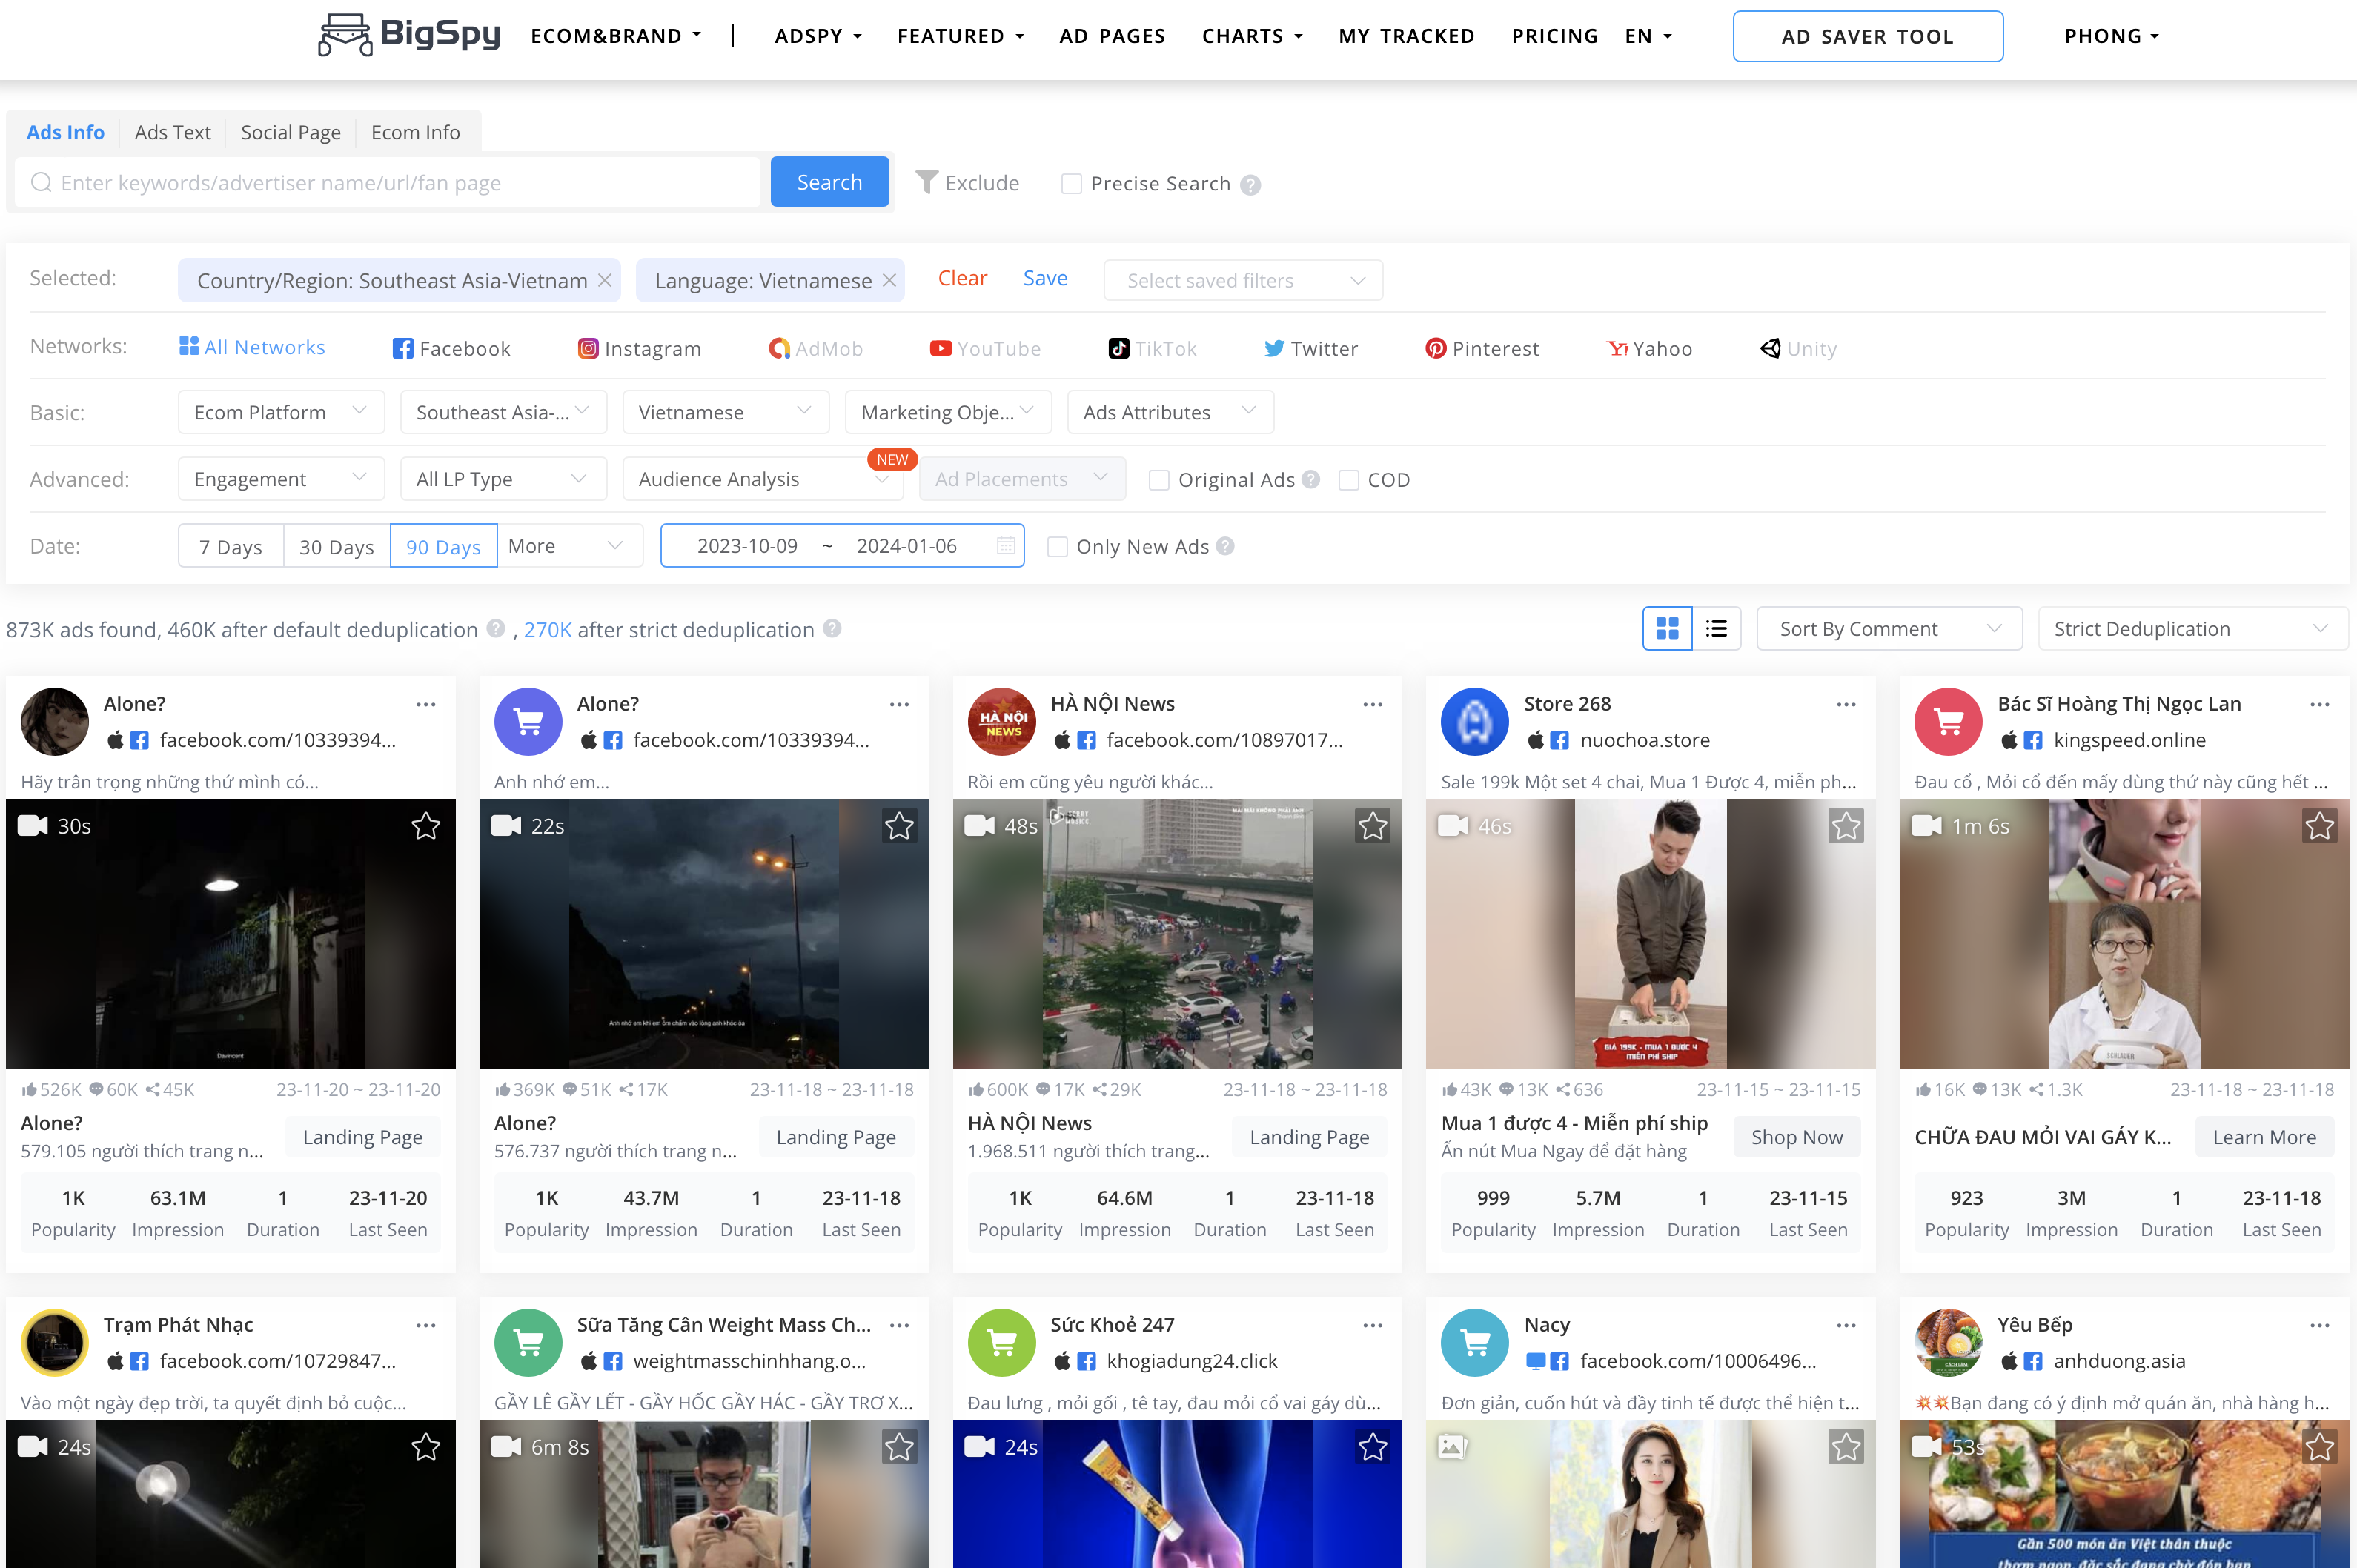Image resolution: width=2357 pixels, height=1568 pixels.
Task: Switch to the Ecom Info tab
Action: coord(415,132)
